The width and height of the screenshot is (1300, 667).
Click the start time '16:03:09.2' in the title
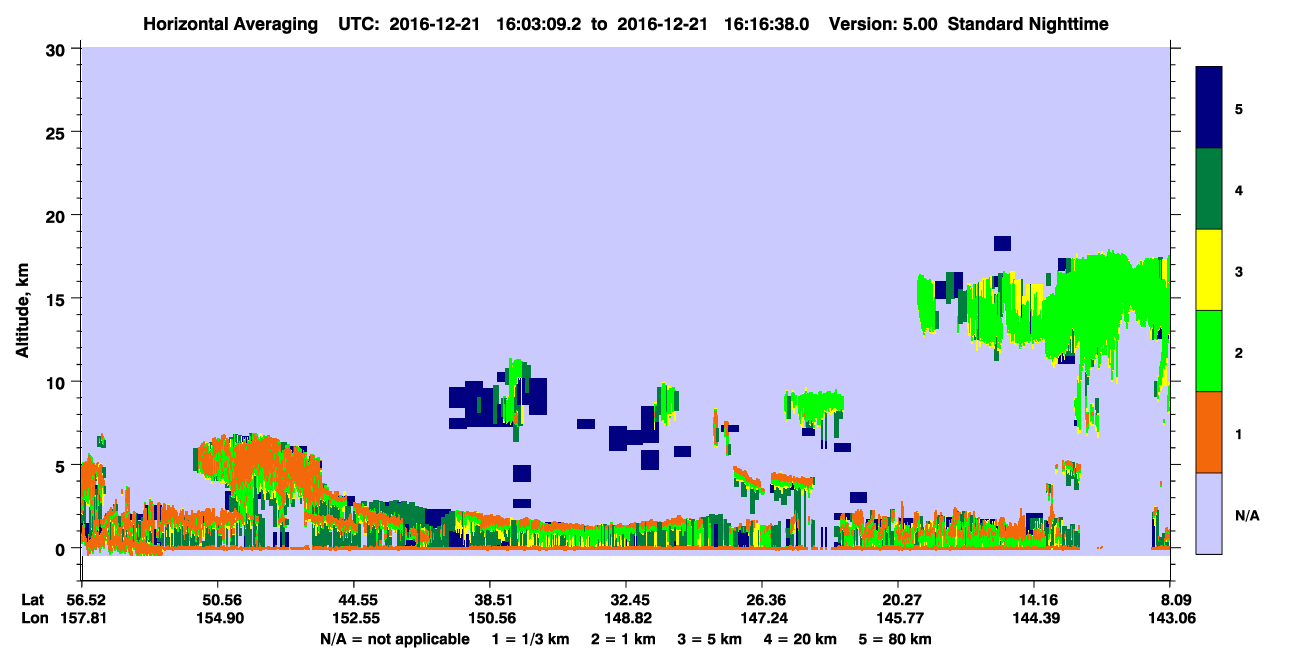(541, 23)
